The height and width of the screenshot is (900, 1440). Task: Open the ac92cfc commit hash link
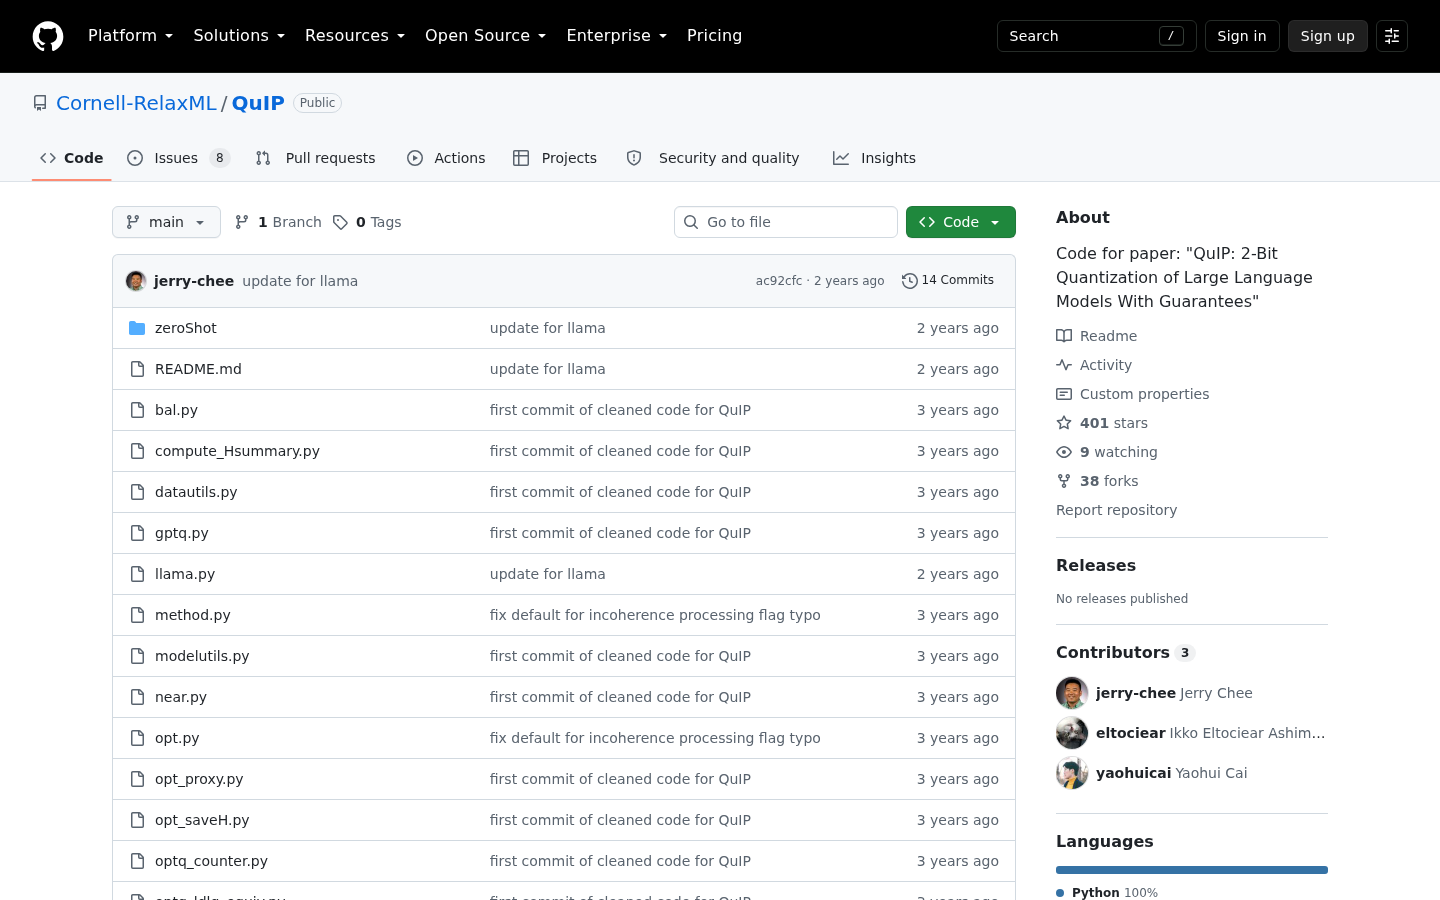pyautogui.click(x=779, y=281)
